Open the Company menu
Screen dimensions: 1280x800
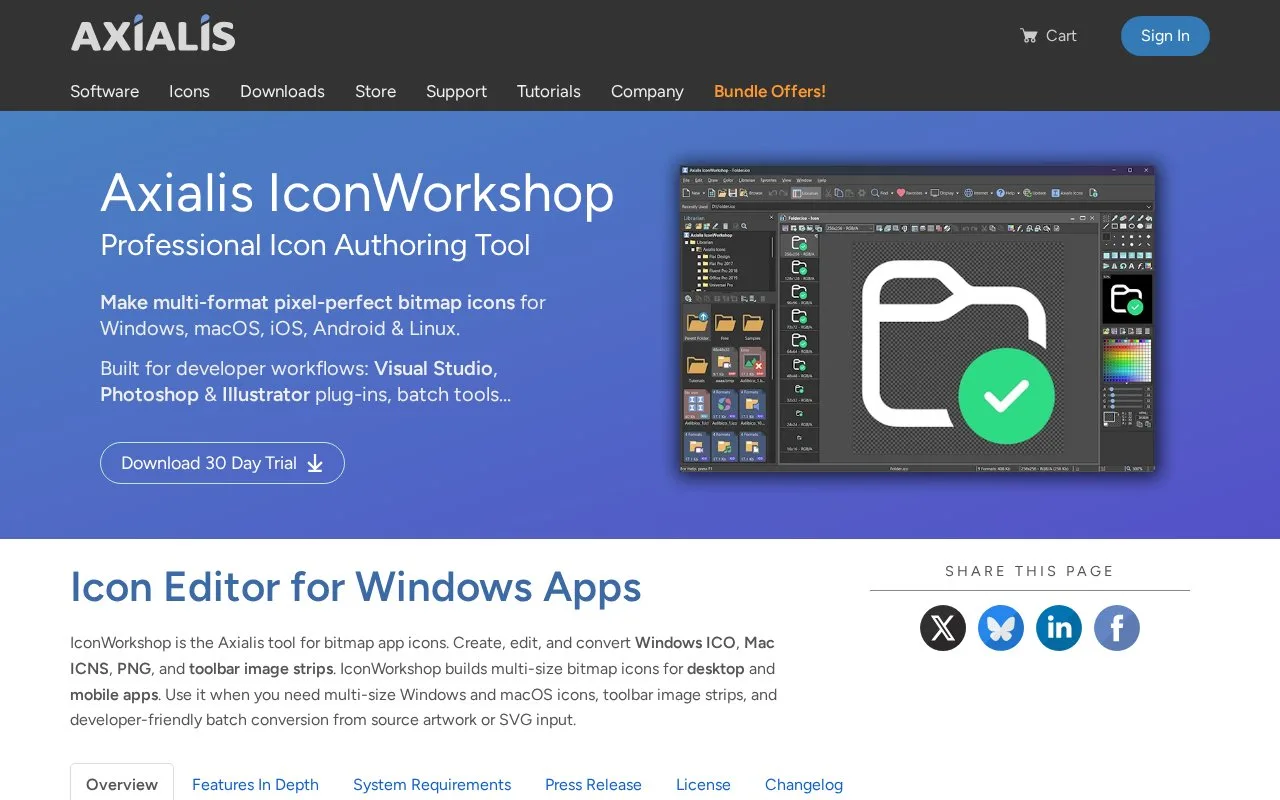pos(647,91)
